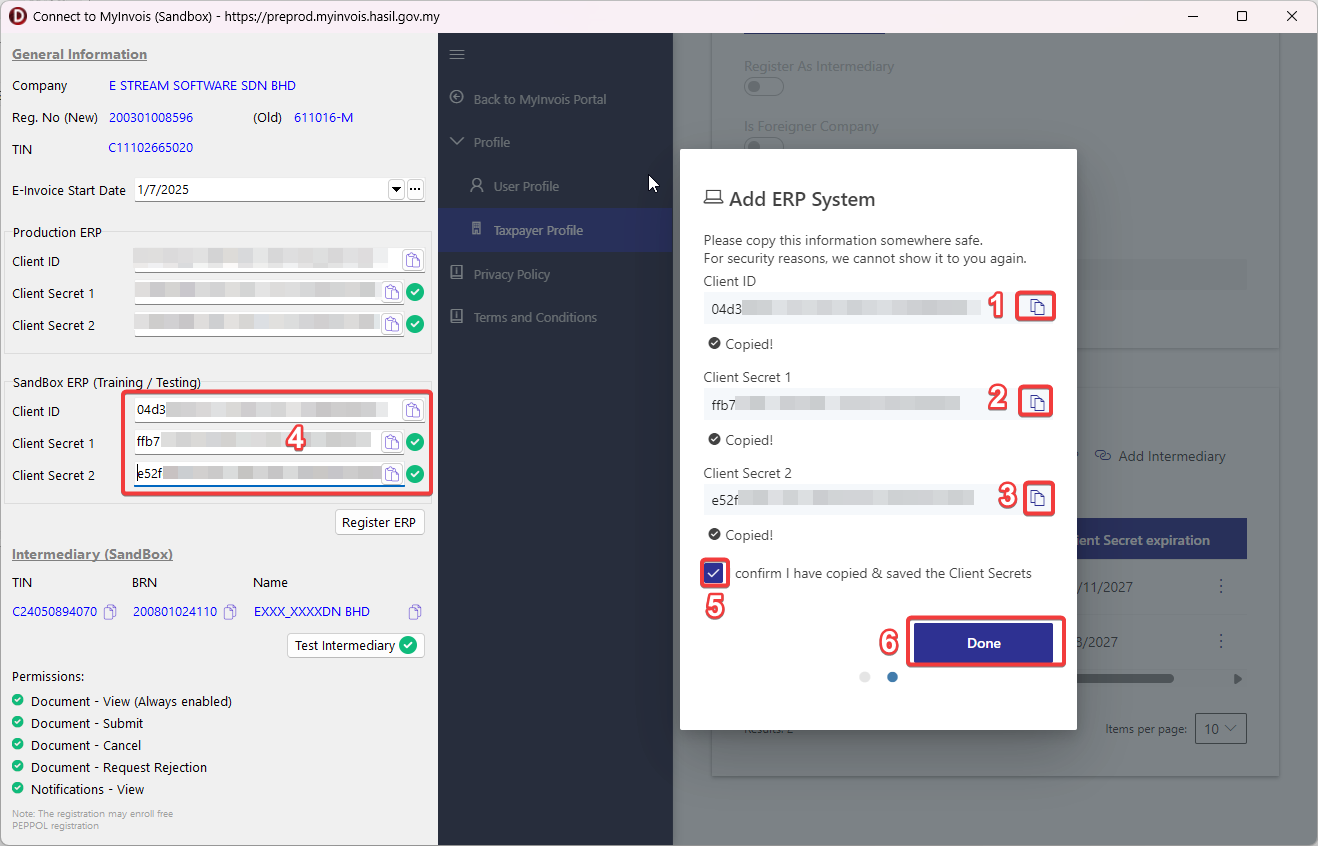Paste into SandBox ERP Client Secret 1
The height and width of the screenshot is (846, 1318).
click(x=392, y=442)
